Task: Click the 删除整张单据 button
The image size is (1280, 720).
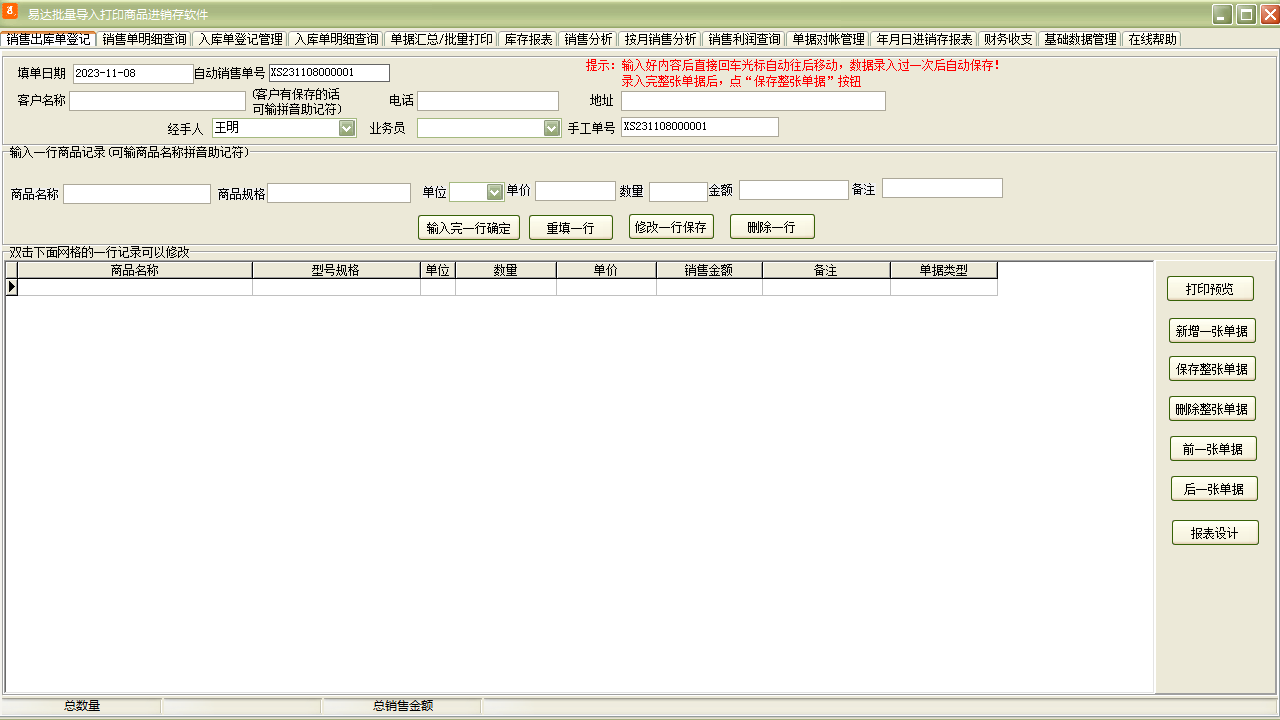Action: tap(1212, 409)
